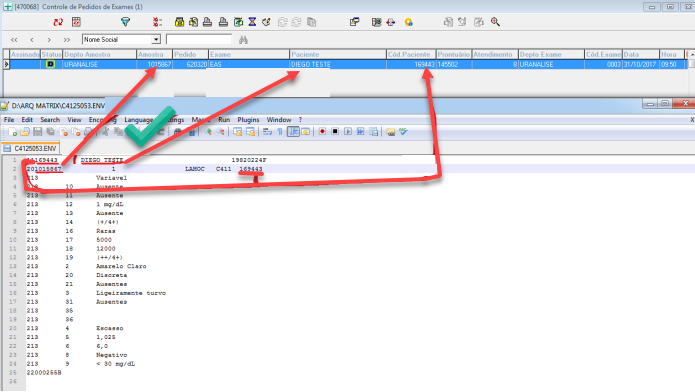The width and height of the screenshot is (695, 392).
Task: Click line 23 text 'Negativo'
Action: 111,355
